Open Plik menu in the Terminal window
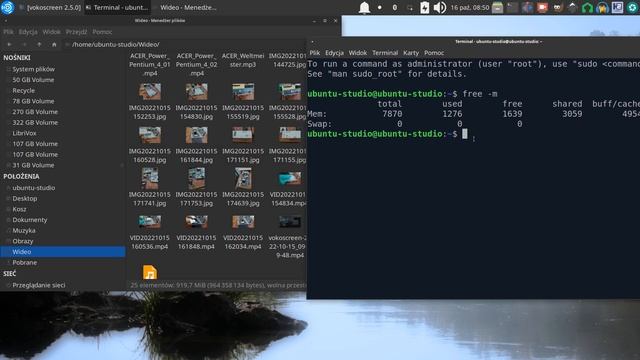 pos(315,53)
